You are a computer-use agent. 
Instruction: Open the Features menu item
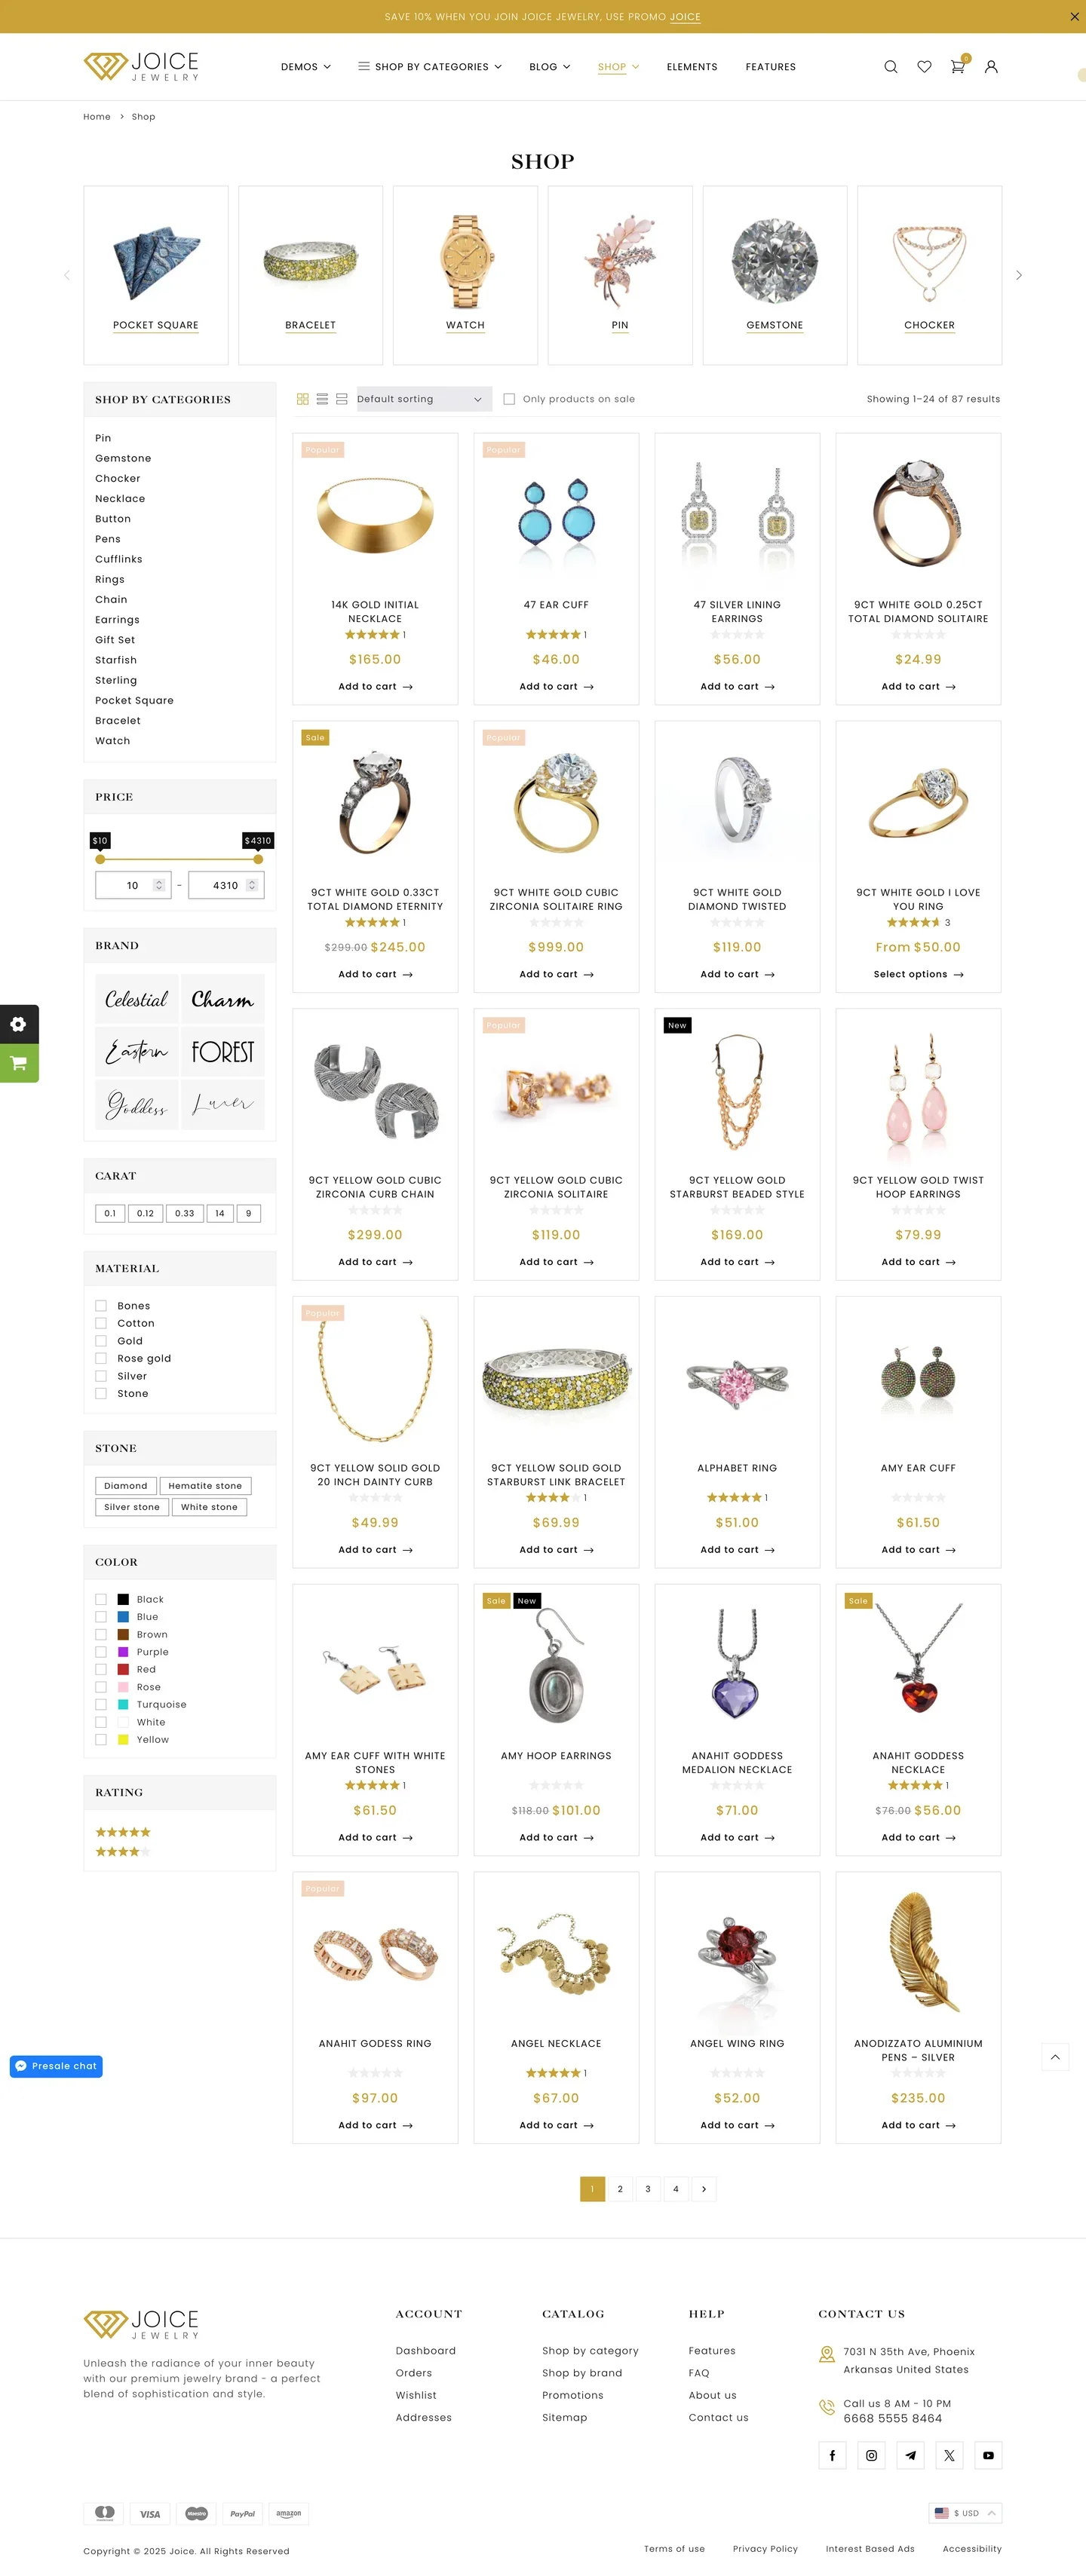pyautogui.click(x=770, y=67)
